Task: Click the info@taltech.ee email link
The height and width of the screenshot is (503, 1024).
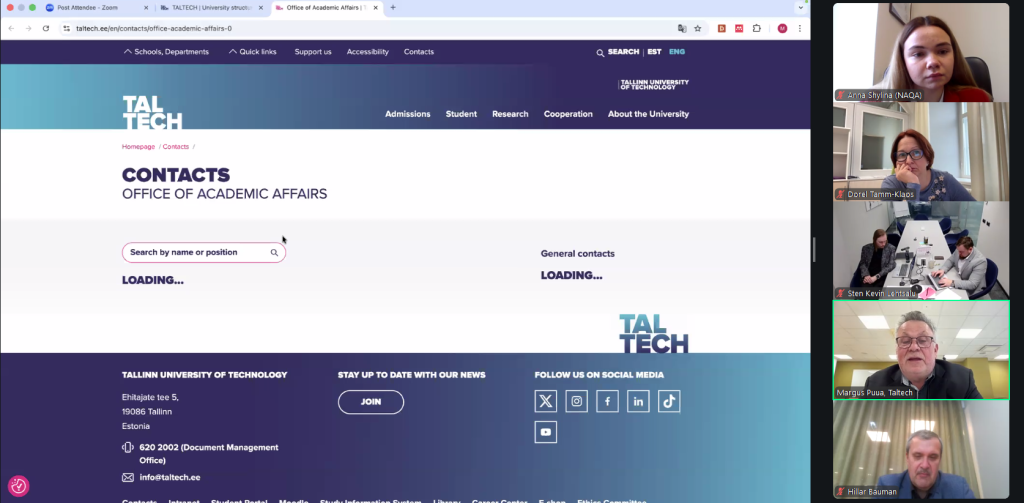Action: (x=170, y=477)
